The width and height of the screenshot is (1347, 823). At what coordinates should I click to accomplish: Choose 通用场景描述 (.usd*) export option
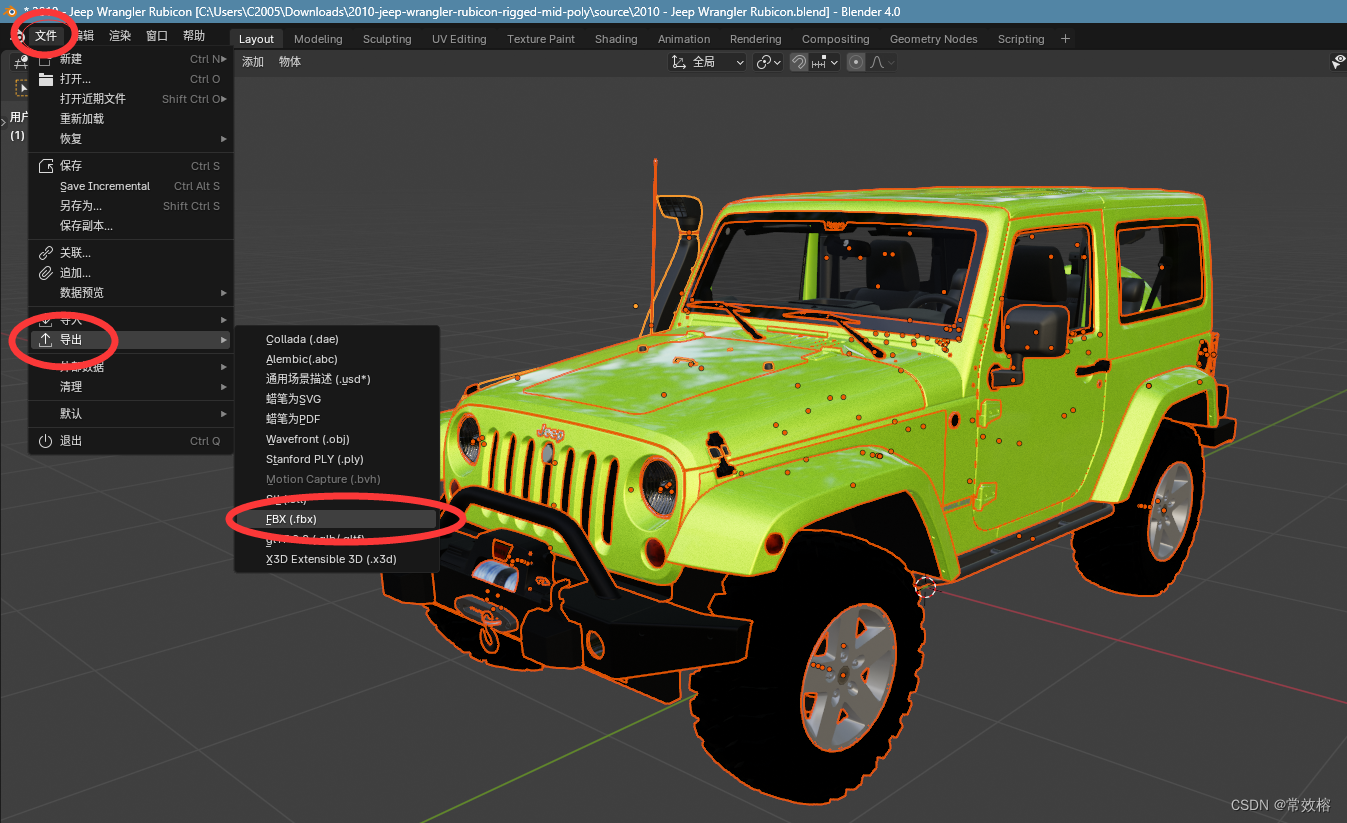click(336, 379)
